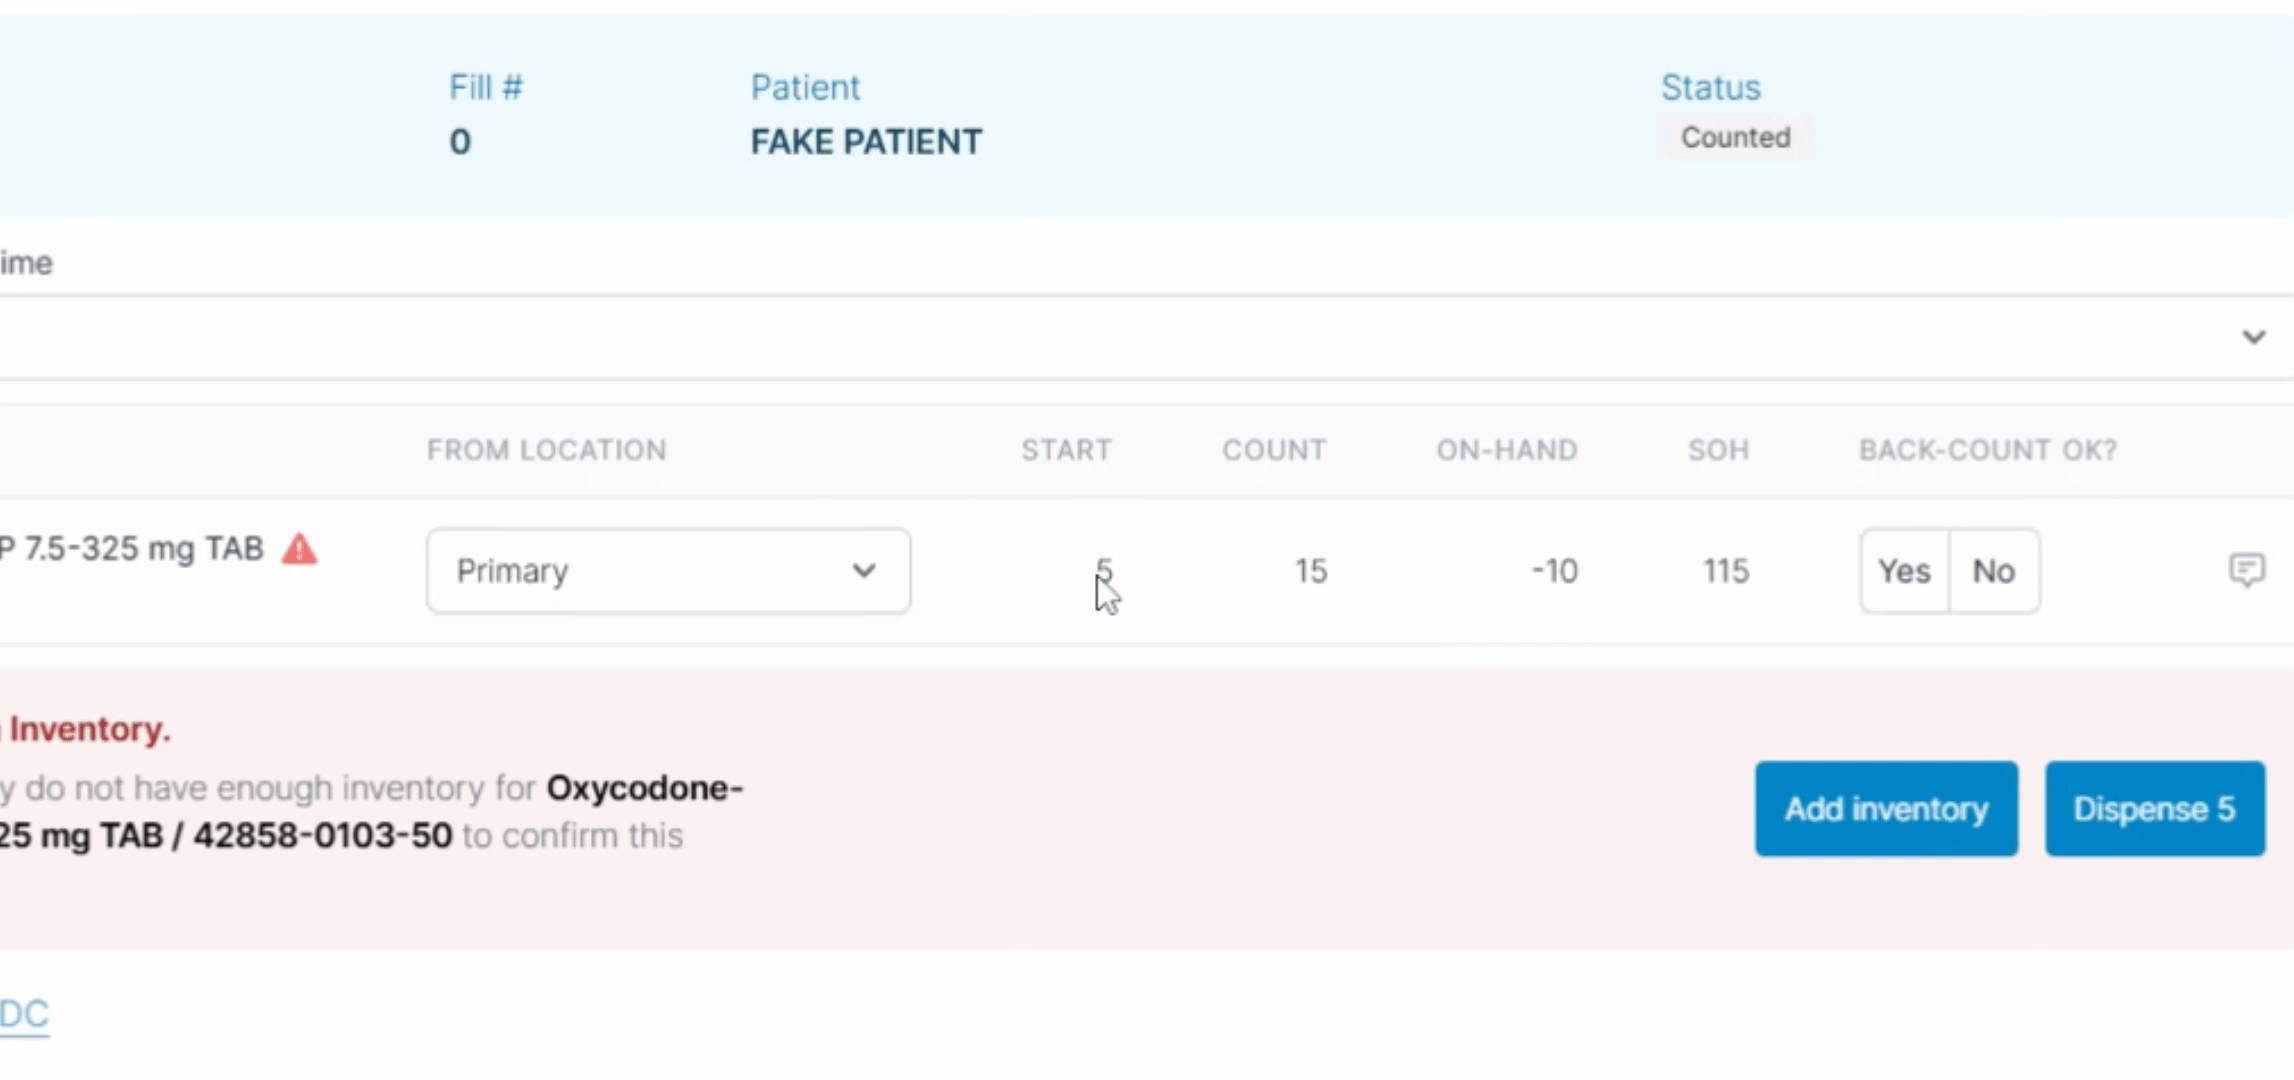This screenshot has width=2294, height=1080.
Task: Click the red warning triangle icon
Action: (x=299, y=549)
